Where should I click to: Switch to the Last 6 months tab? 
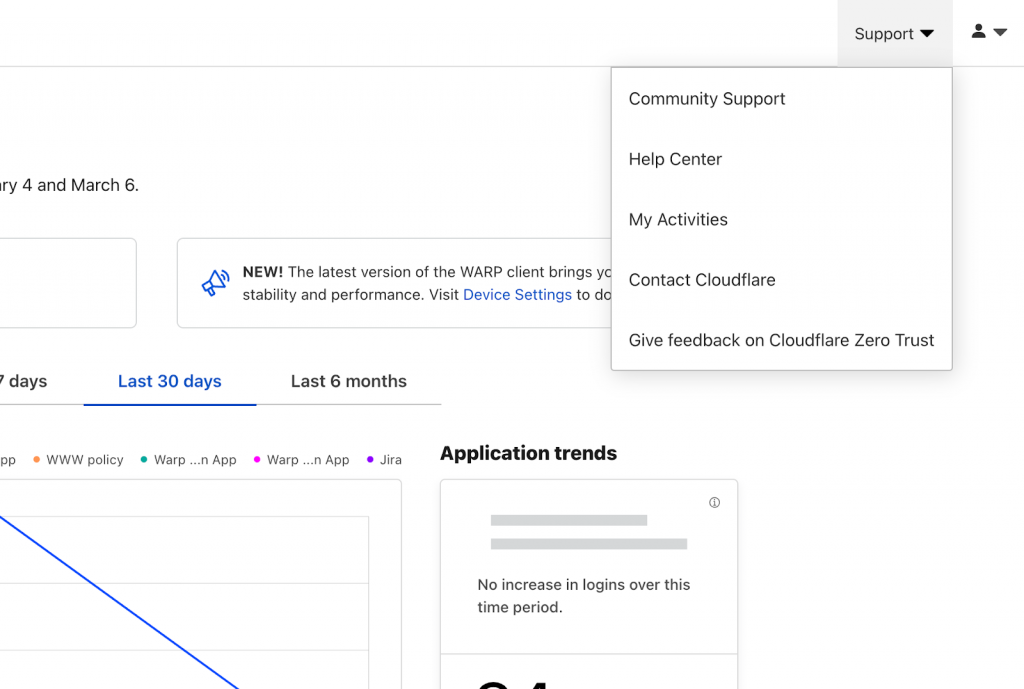[349, 381]
